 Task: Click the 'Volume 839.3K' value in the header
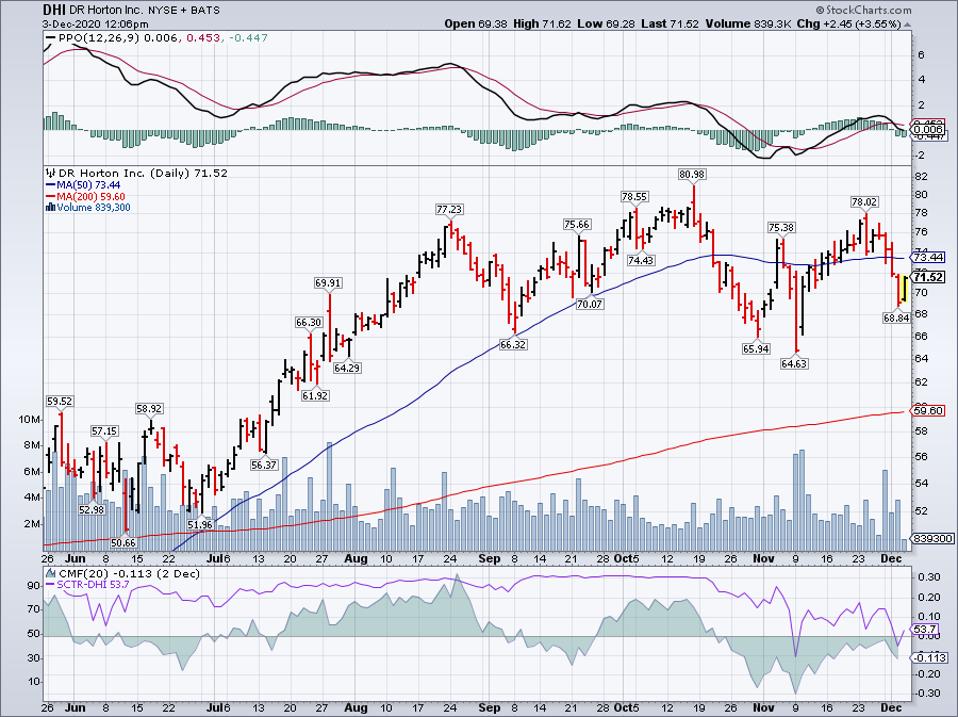pyautogui.click(x=748, y=24)
